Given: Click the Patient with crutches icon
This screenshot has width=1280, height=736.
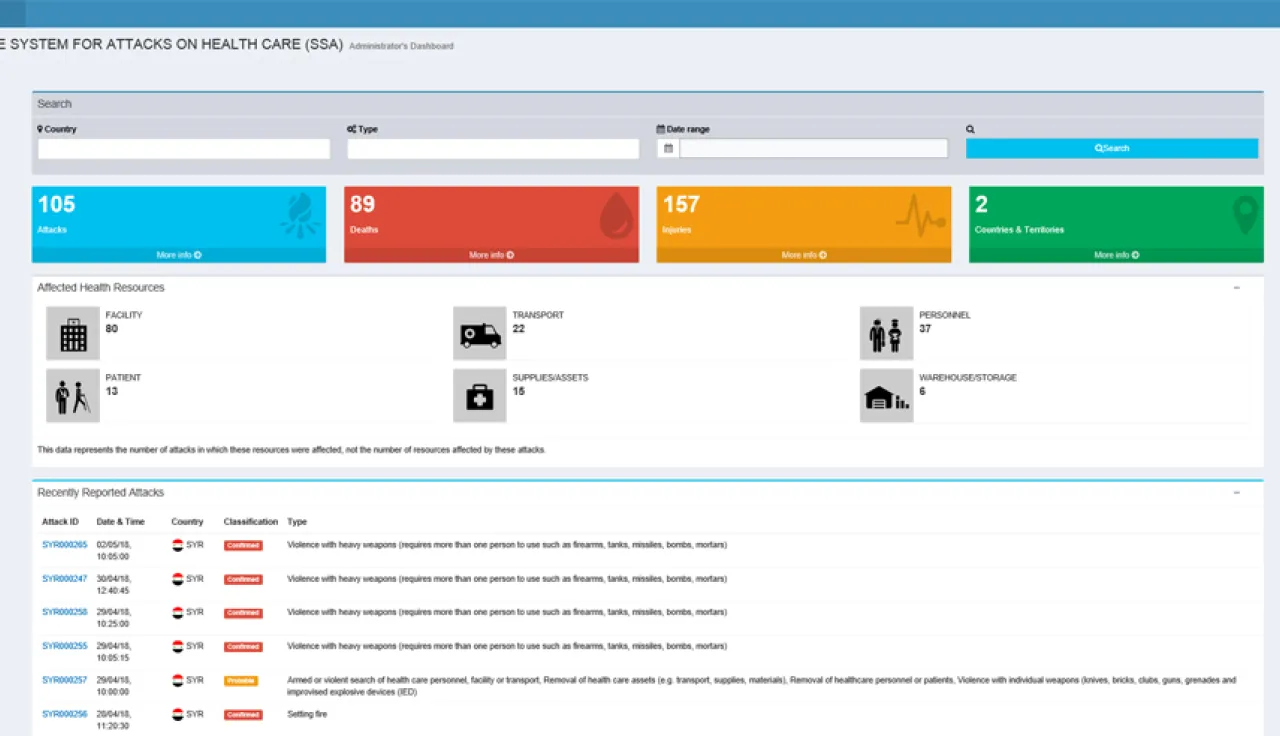Looking at the screenshot, I should [x=73, y=396].
